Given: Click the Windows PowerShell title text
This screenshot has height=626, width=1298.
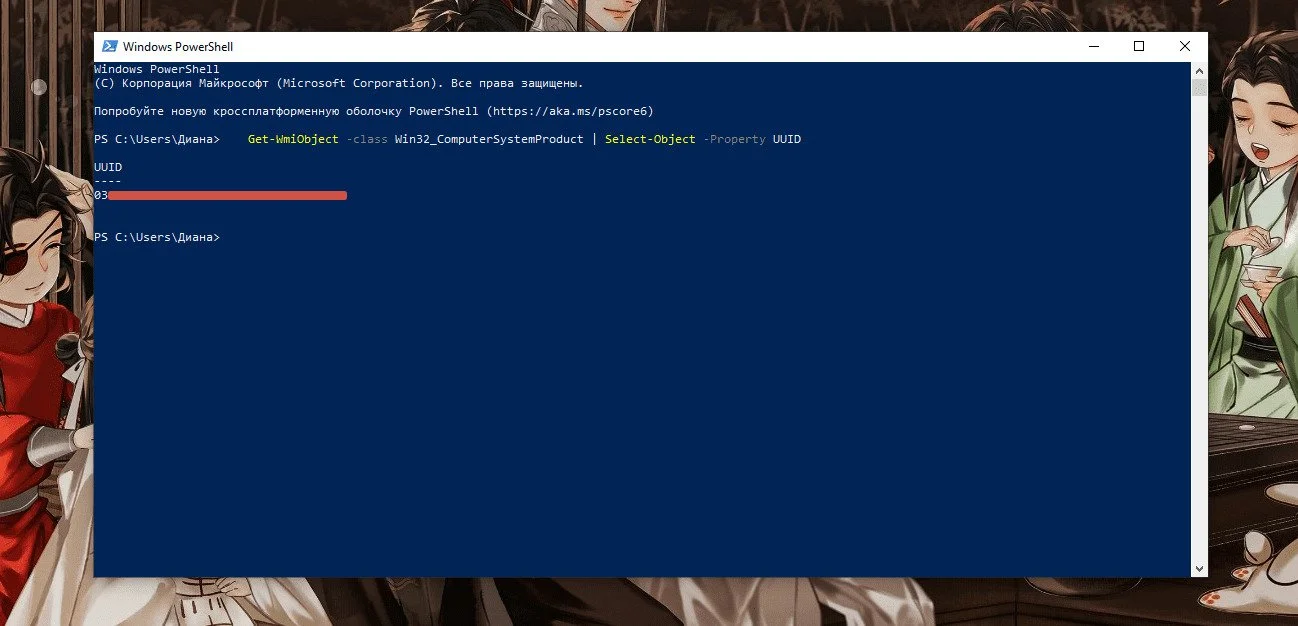Looking at the screenshot, I should (x=178, y=47).
